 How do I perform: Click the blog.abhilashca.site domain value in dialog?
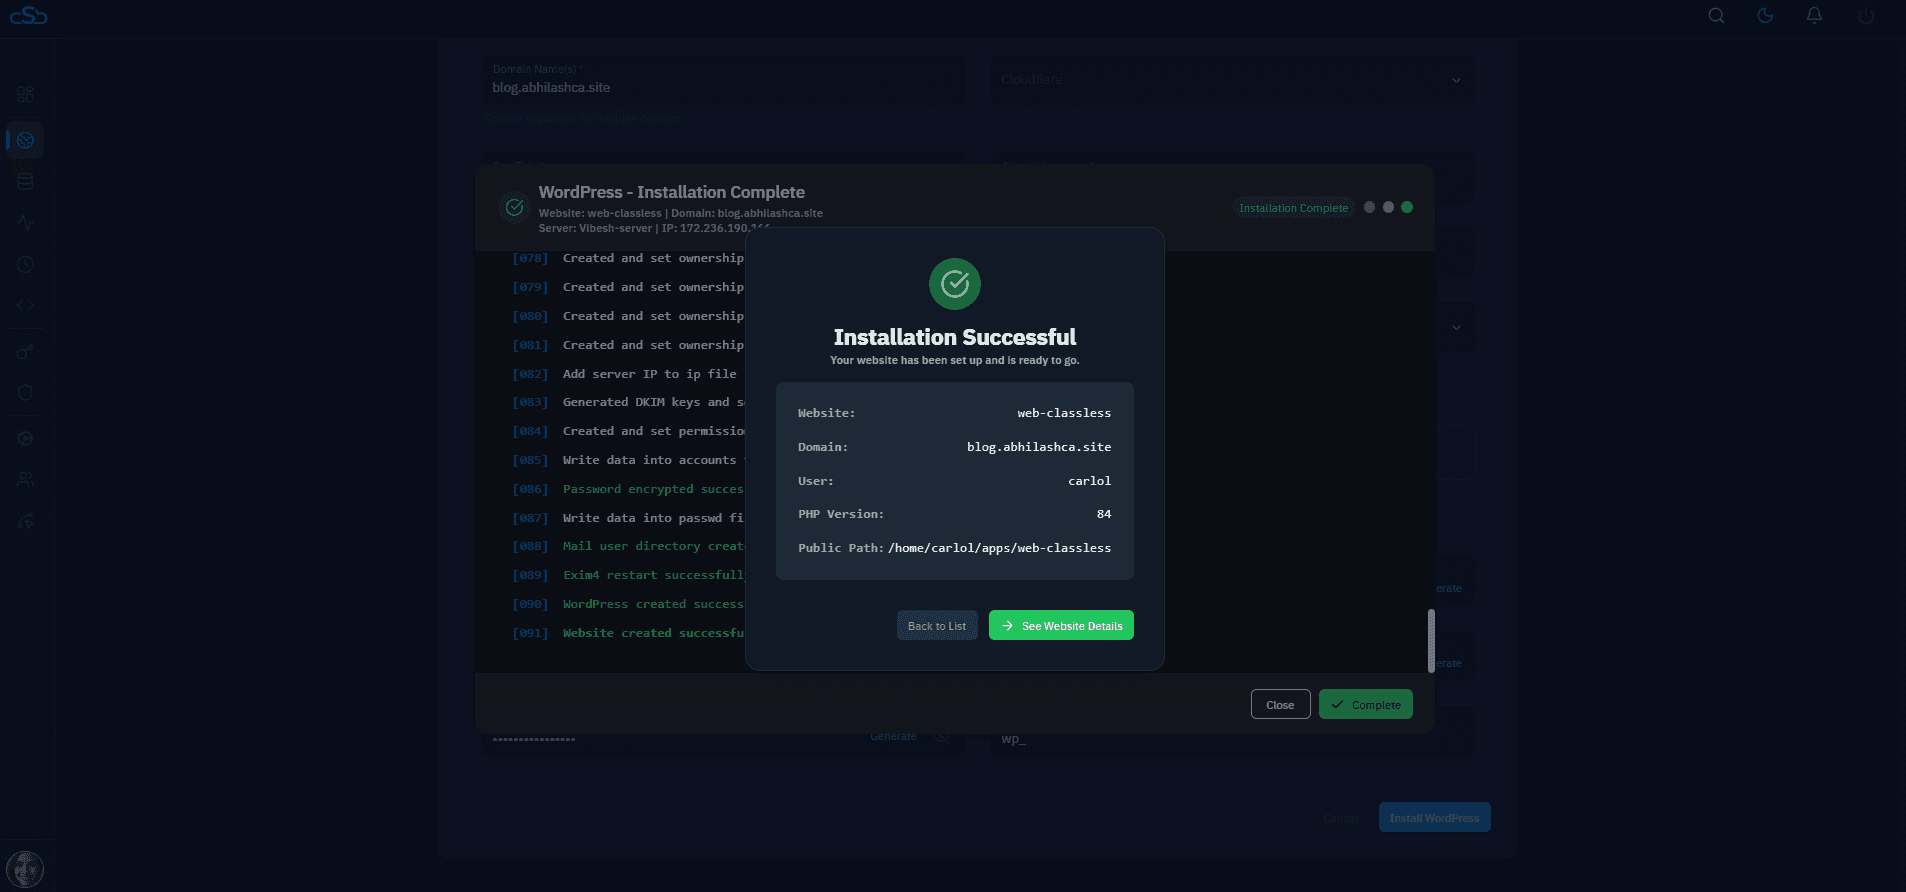[1039, 447]
